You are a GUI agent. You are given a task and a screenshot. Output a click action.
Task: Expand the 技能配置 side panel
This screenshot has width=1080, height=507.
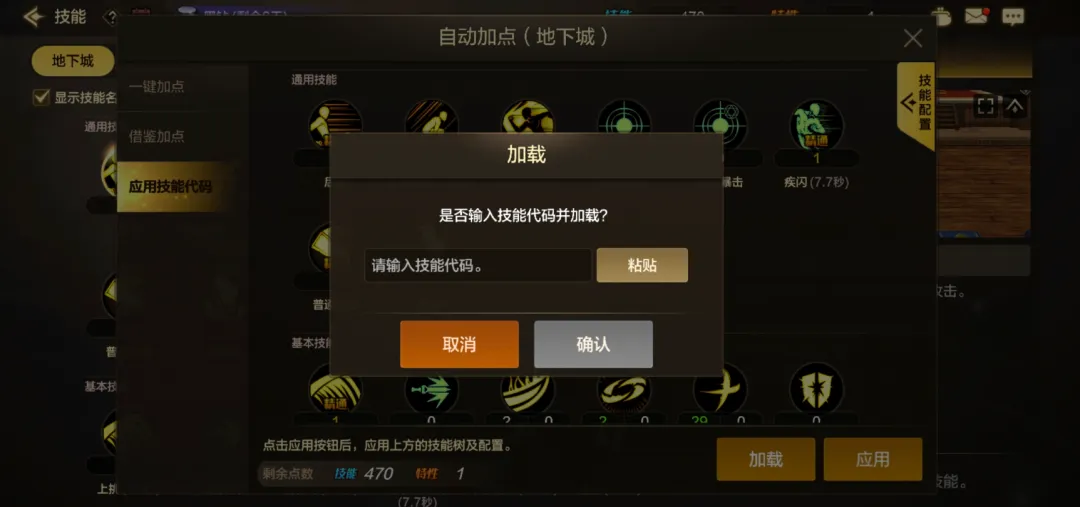coord(916,105)
